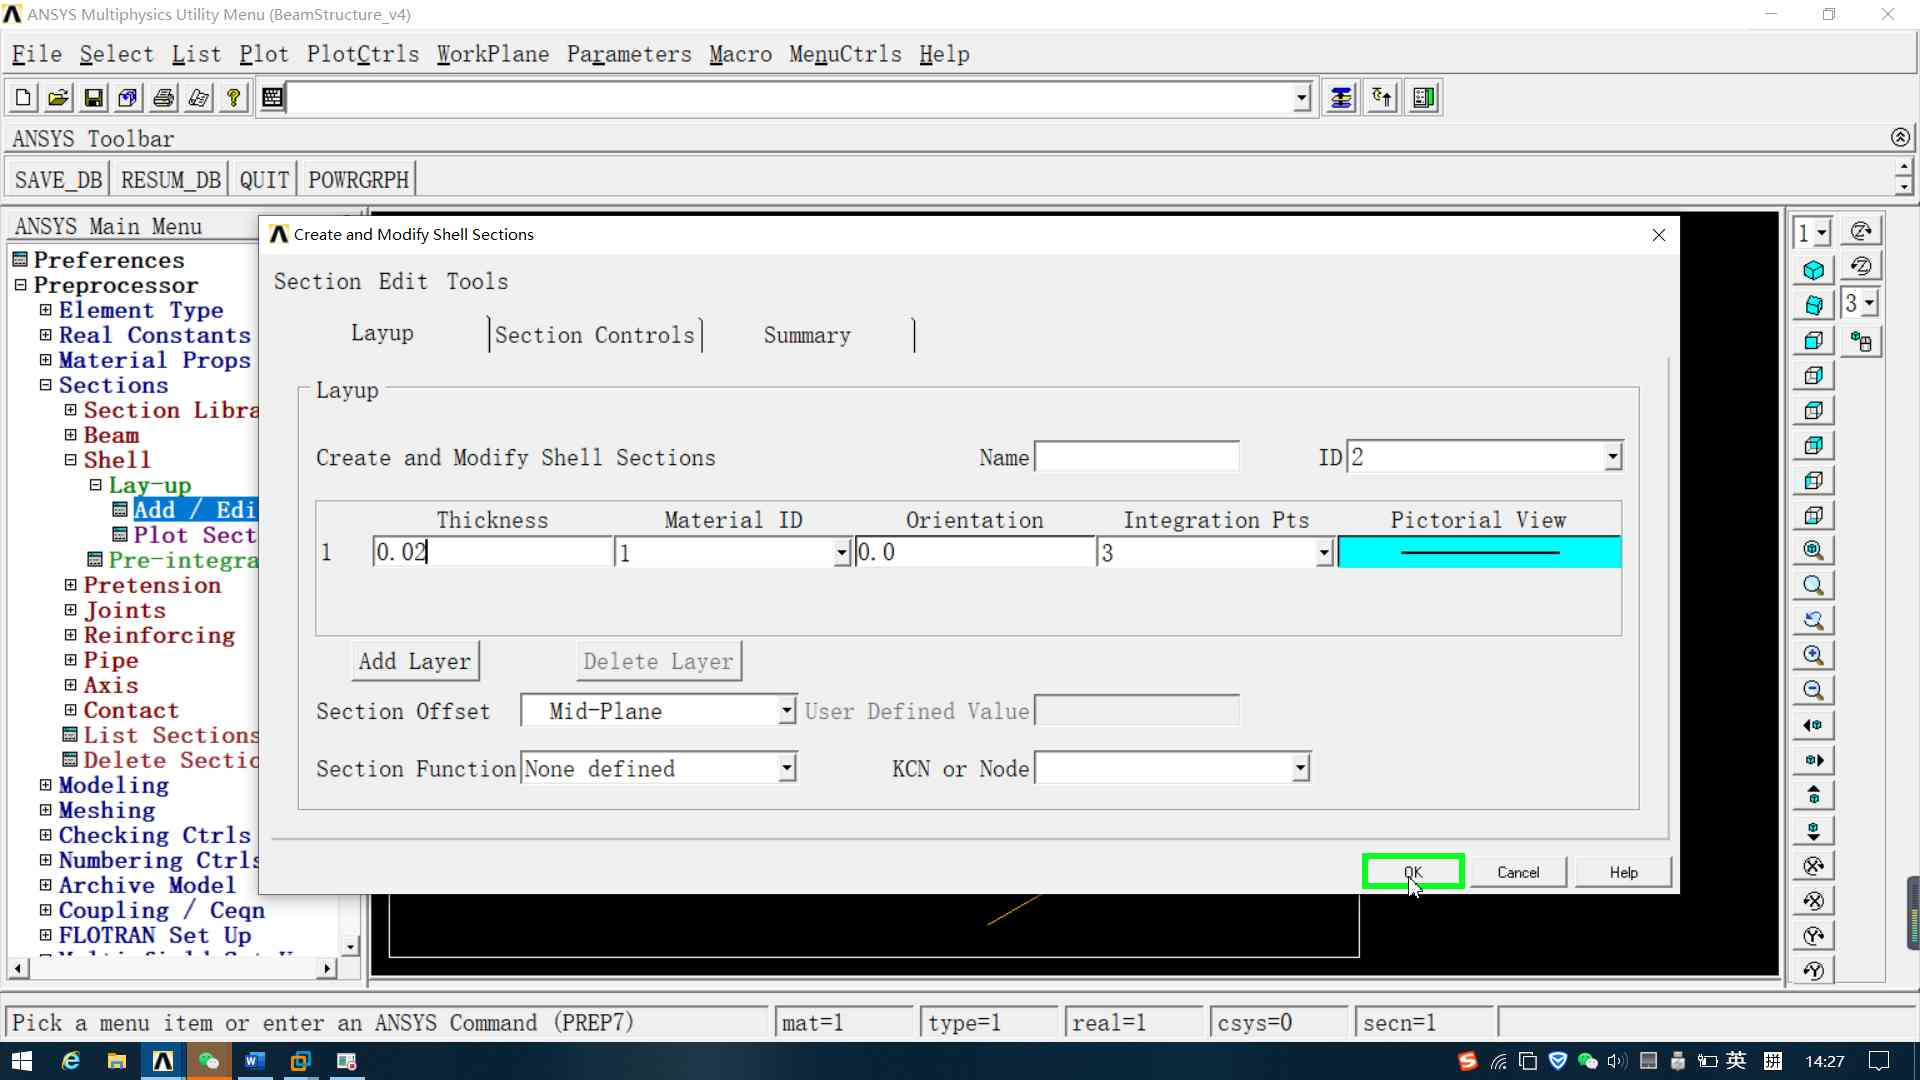Open the Integration Pts dropdown
The width and height of the screenshot is (1920, 1080).
(x=1324, y=553)
